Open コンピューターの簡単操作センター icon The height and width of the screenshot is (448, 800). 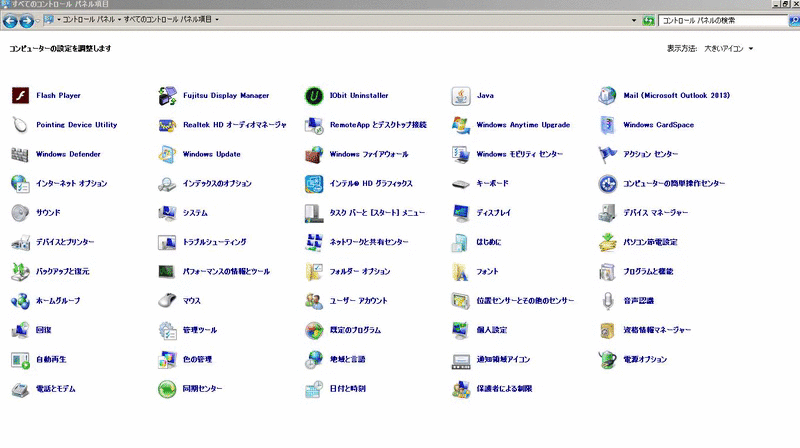click(607, 184)
